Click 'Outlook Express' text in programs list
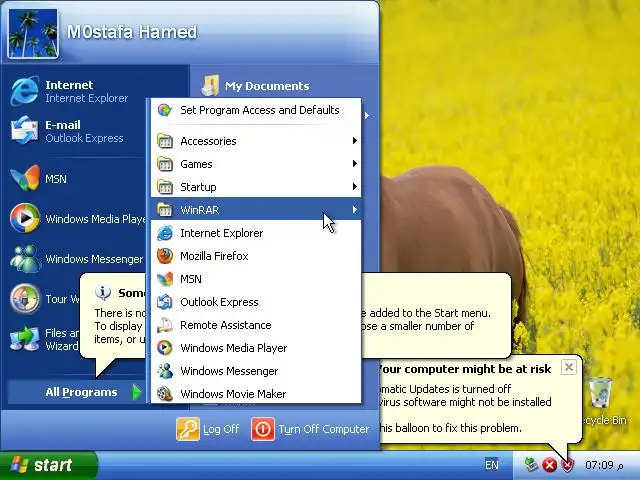The image size is (640, 480). 219,302
